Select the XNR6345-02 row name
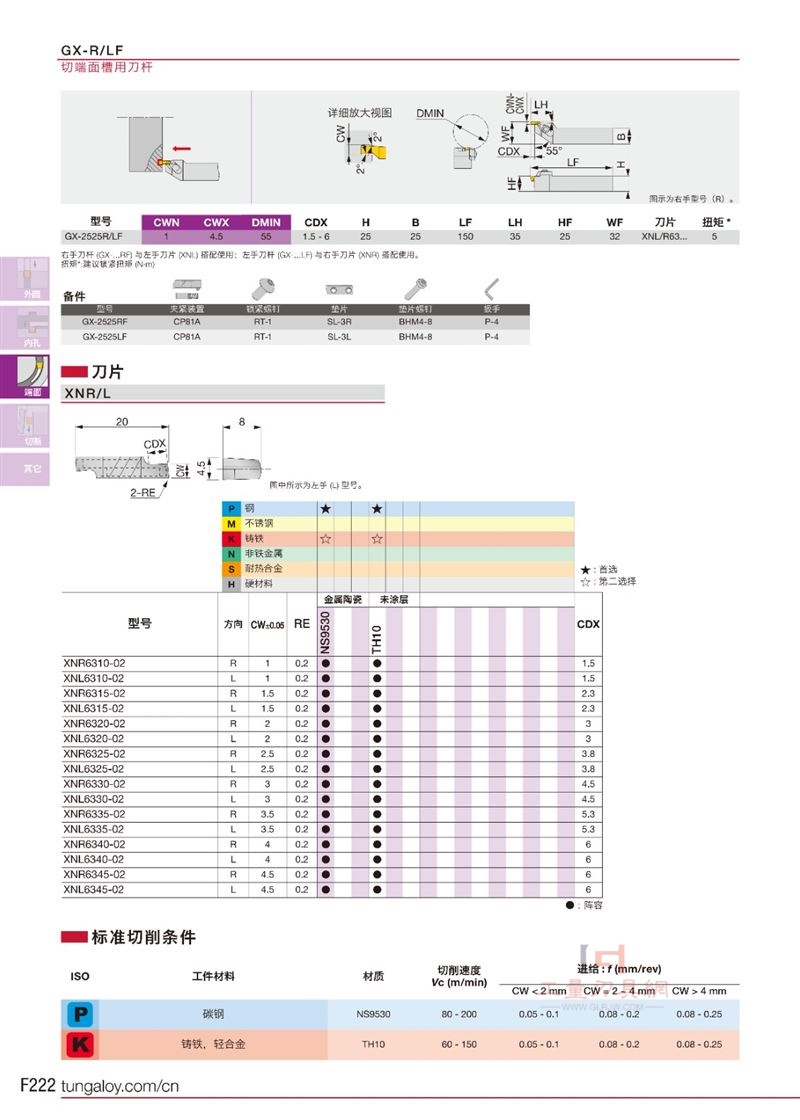This screenshot has width=800, height=1120. 94,874
